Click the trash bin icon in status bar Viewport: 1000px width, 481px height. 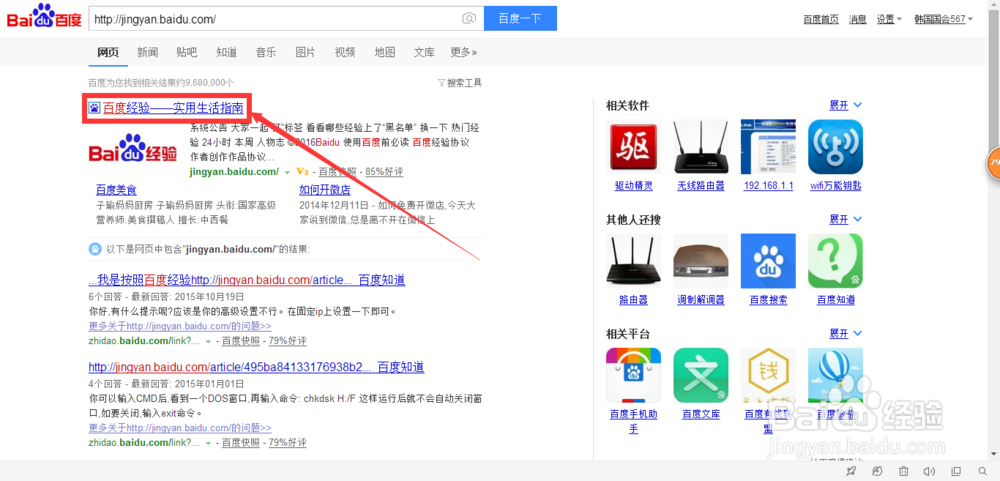tap(903, 471)
